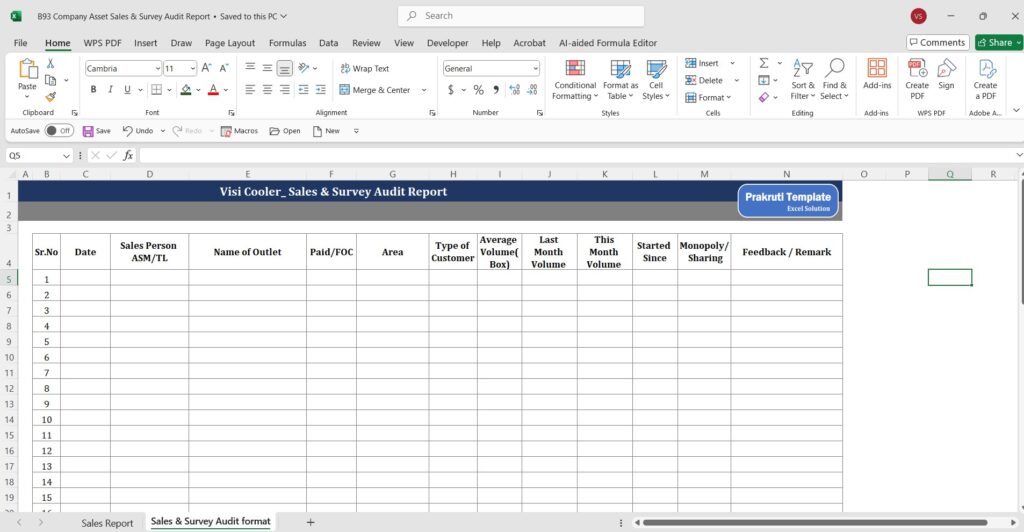This screenshot has width=1024, height=532.
Task: Expand the Cambria font name dropdown
Action: click(x=157, y=69)
